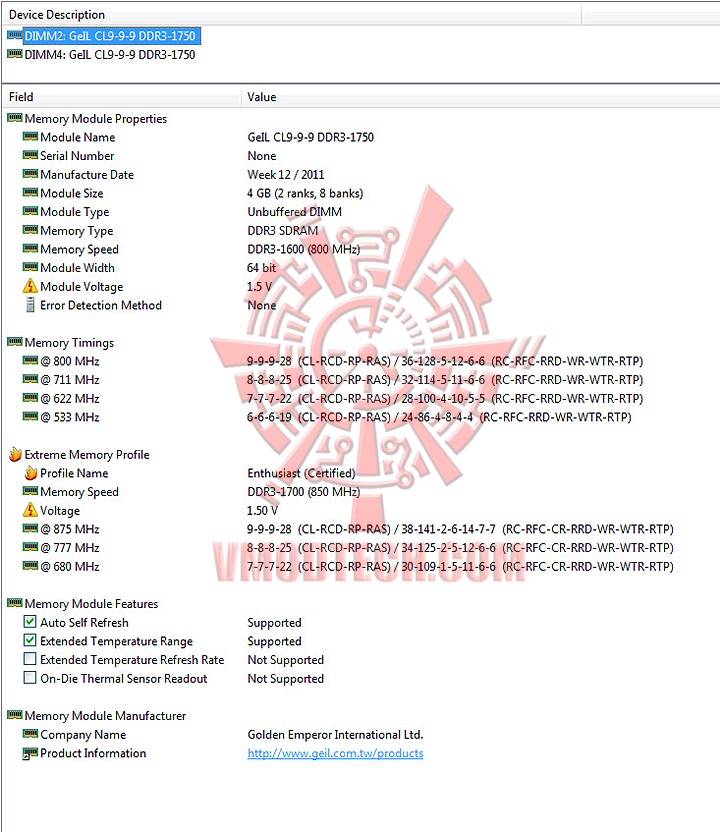
Task: Click the Device Description column header
Action: tap(292, 15)
